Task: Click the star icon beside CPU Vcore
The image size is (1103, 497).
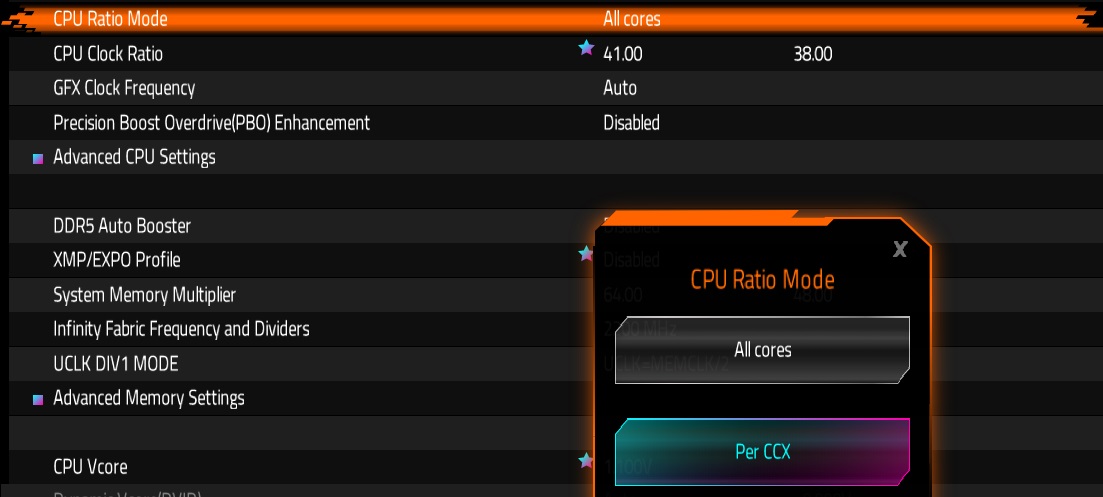Action: (x=586, y=460)
